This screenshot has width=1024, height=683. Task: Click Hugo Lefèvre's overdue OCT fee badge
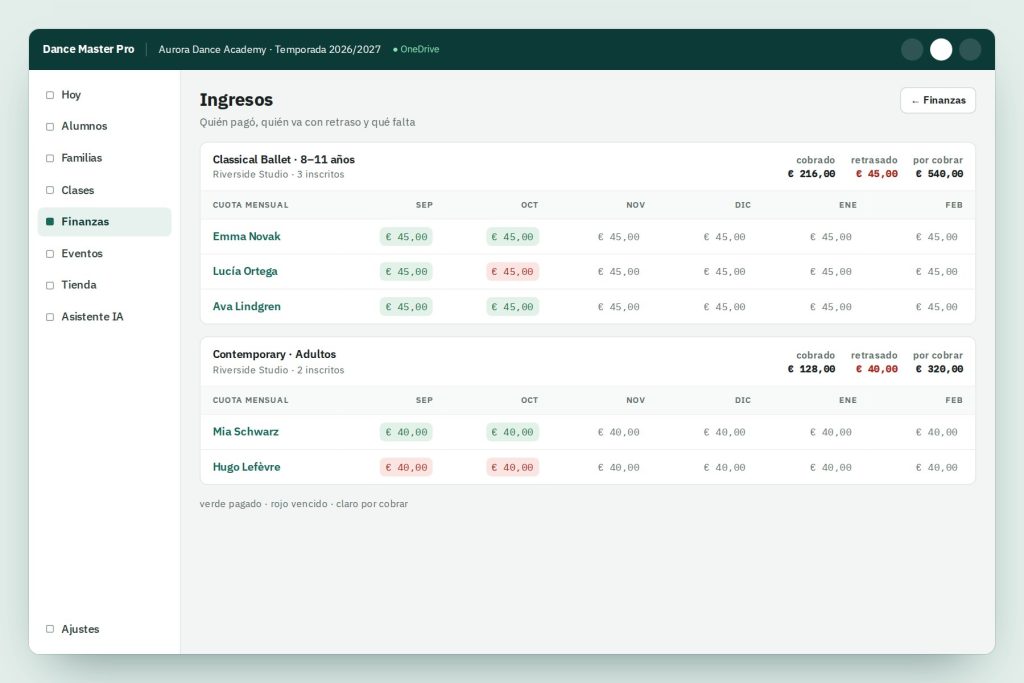tap(513, 468)
